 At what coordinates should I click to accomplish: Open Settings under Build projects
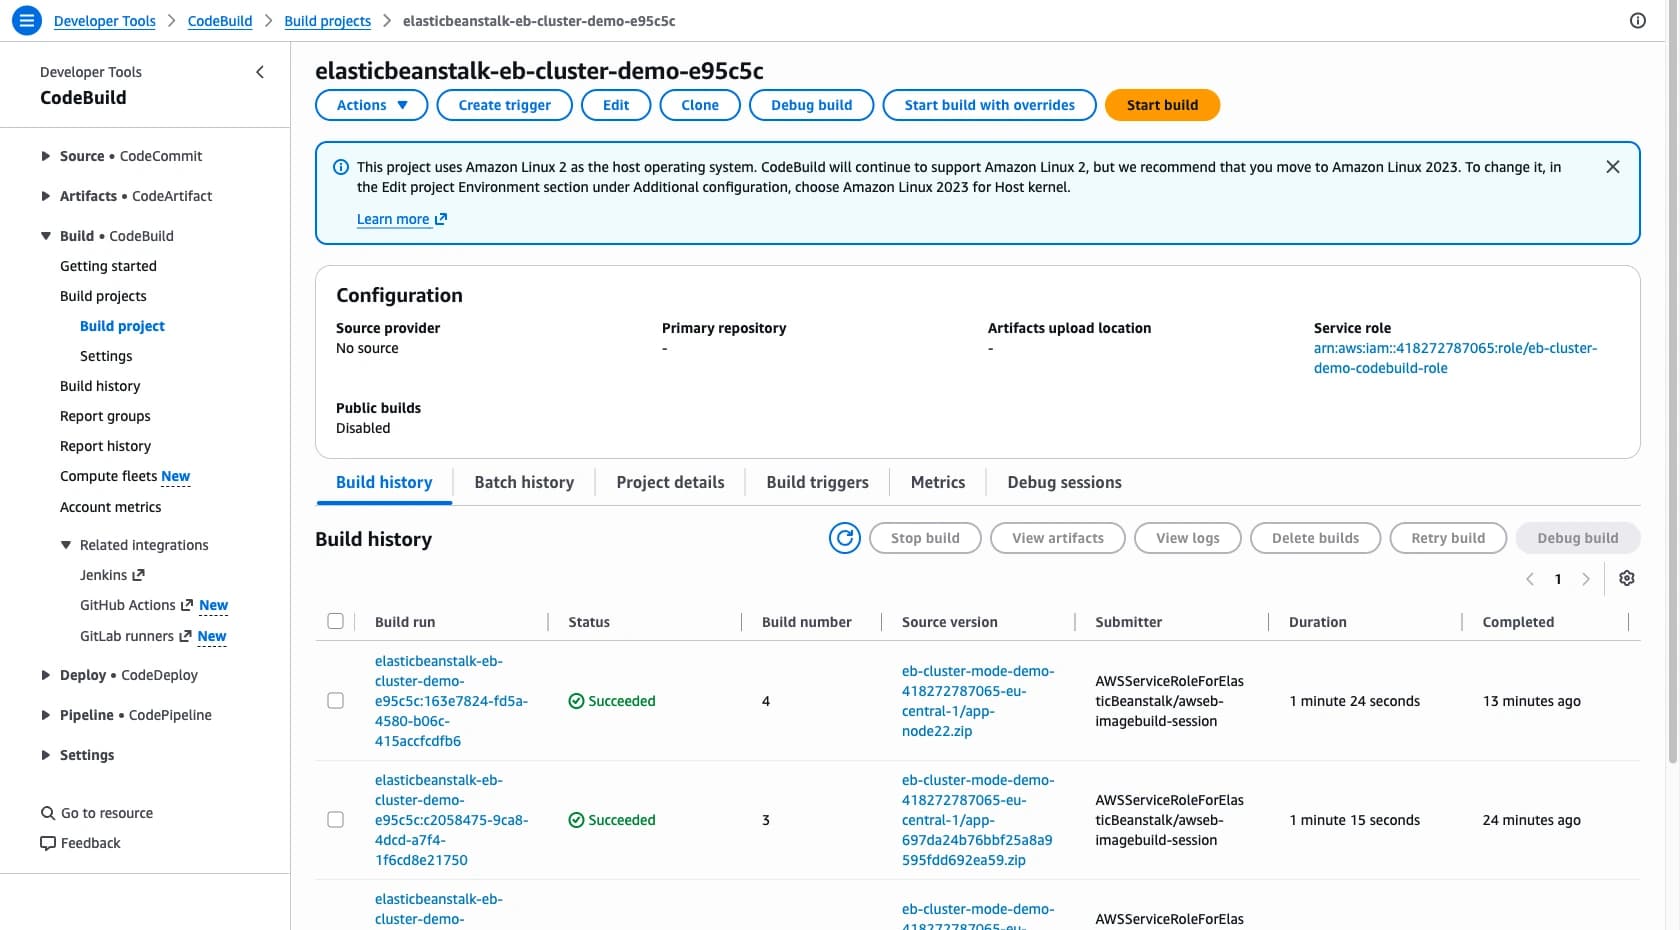[x=106, y=356]
